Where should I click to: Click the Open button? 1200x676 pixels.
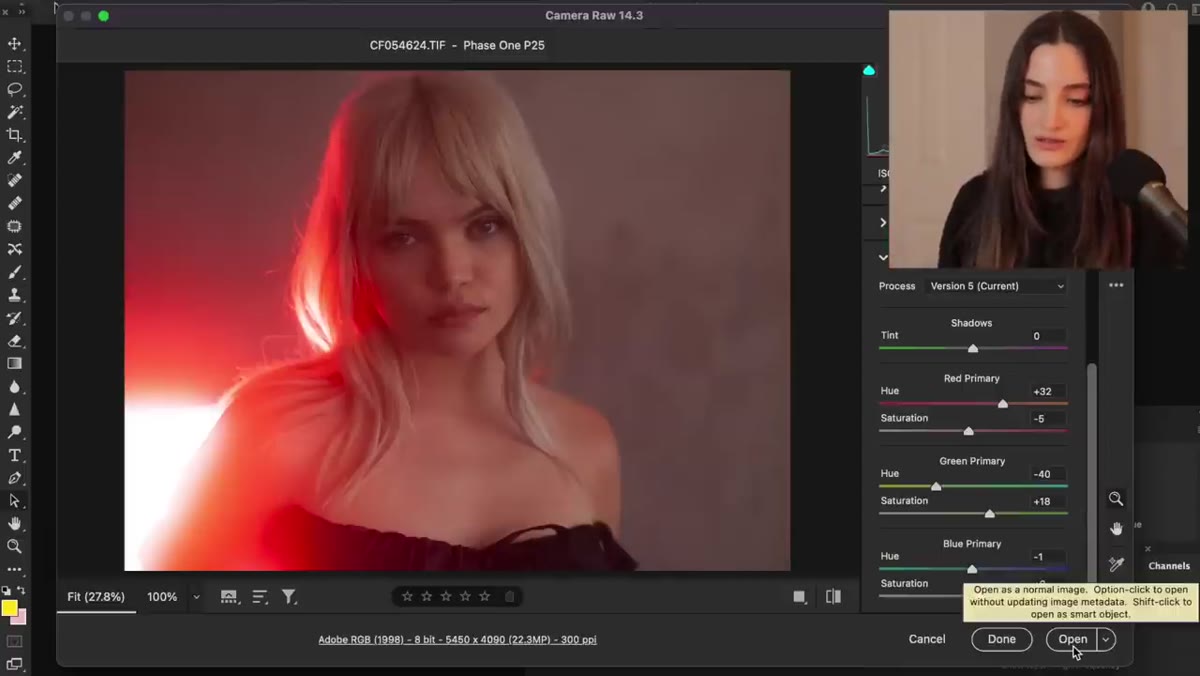pos(1072,639)
